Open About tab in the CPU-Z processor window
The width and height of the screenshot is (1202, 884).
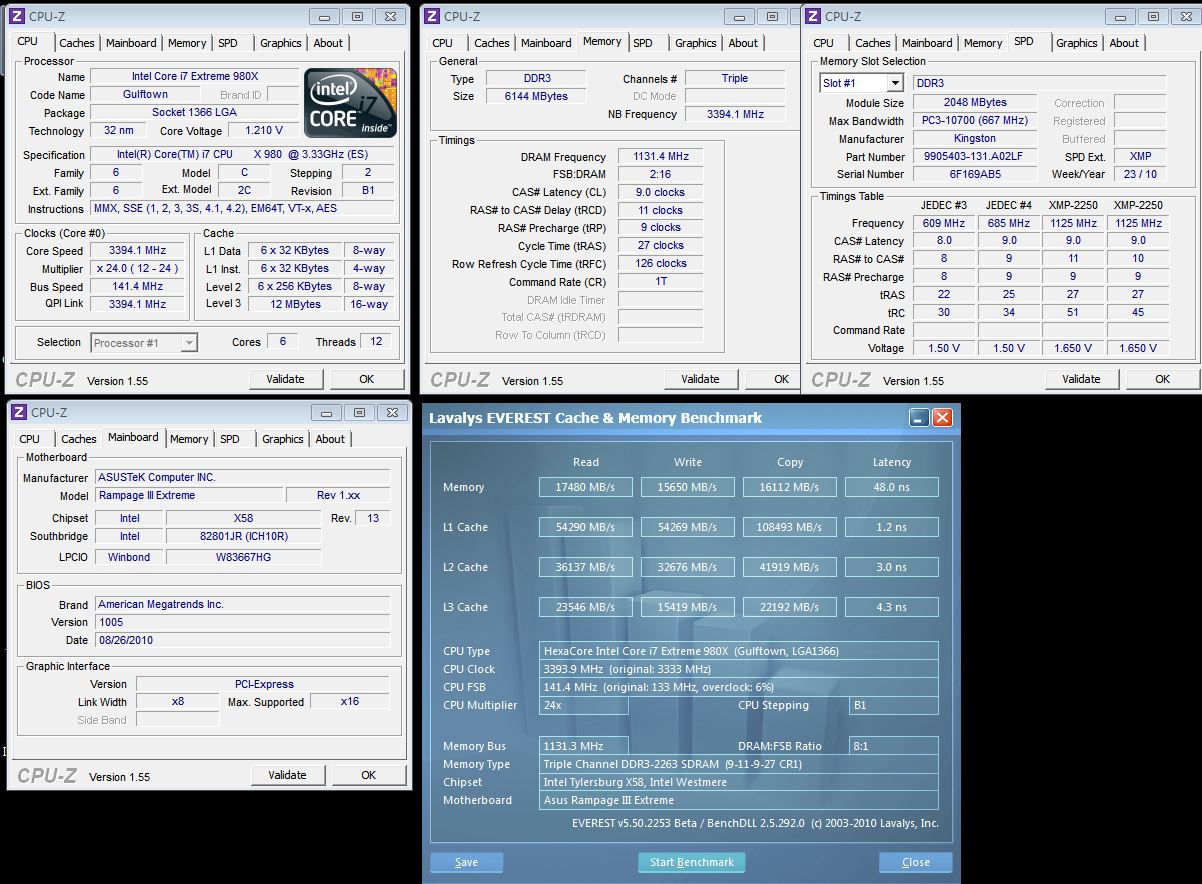[x=328, y=43]
